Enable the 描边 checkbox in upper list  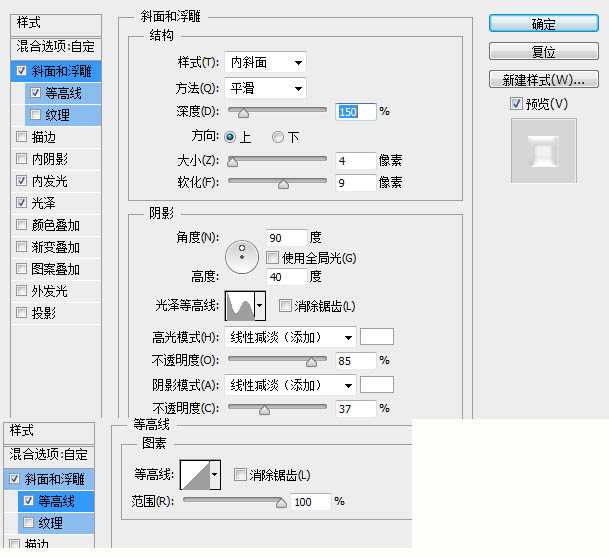[x=21, y=136]
